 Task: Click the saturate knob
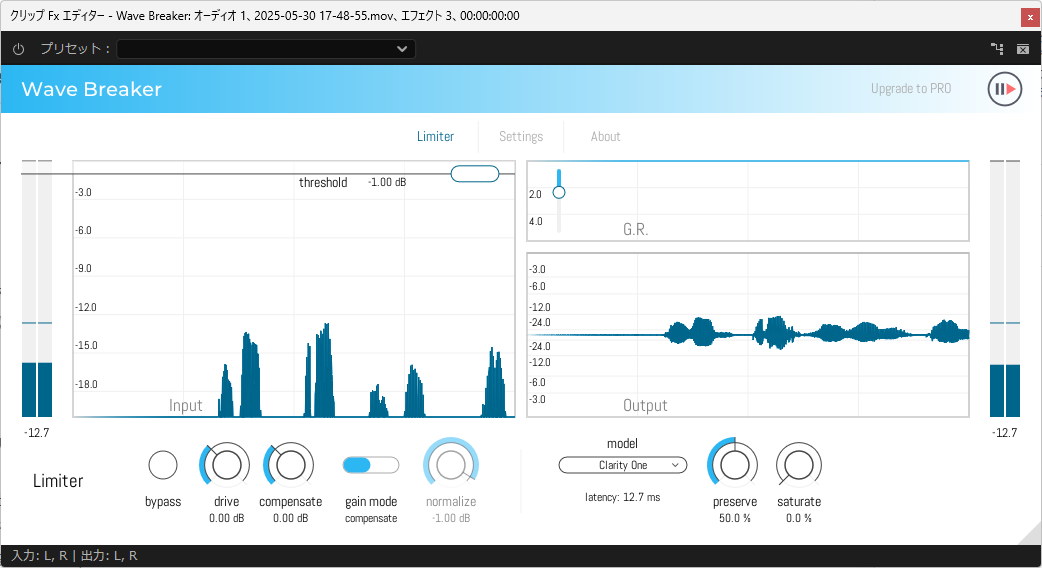point(798,465)
